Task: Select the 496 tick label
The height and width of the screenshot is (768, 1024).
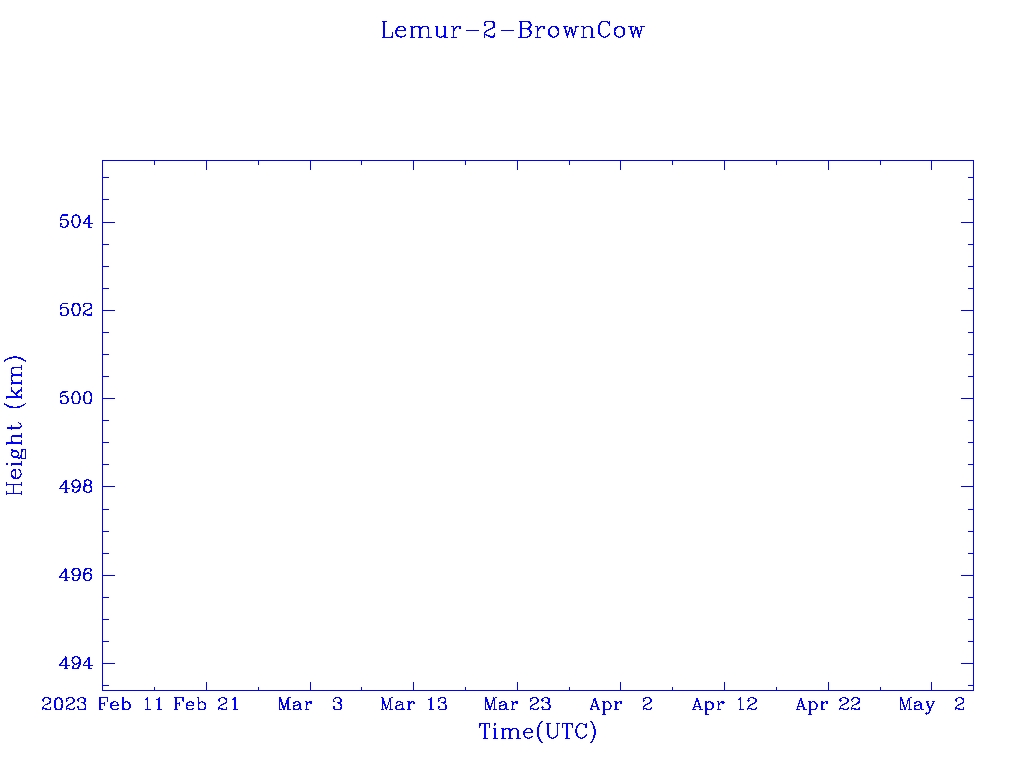Action: click(76, 575)
